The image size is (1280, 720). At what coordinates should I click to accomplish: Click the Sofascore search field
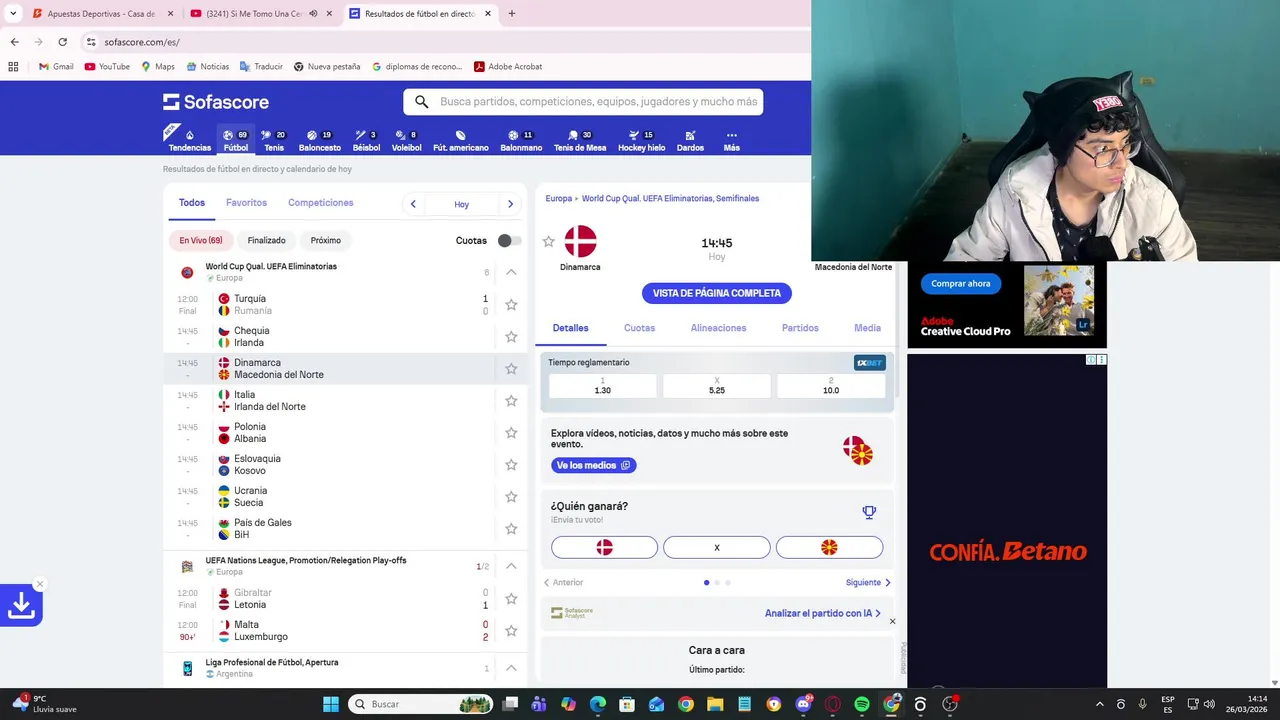pyautogui.click(x=583, y=102)
